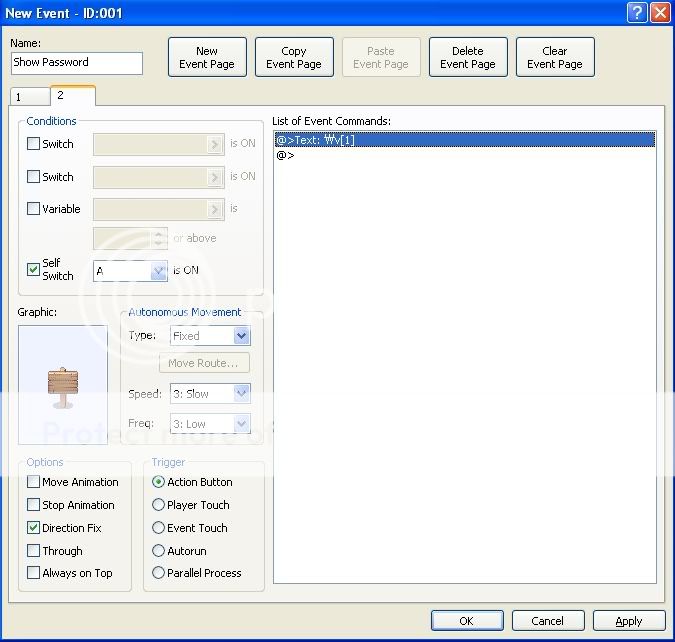Enable the Through option checkbox
This screenshot has height=642, width=675.
34,551
